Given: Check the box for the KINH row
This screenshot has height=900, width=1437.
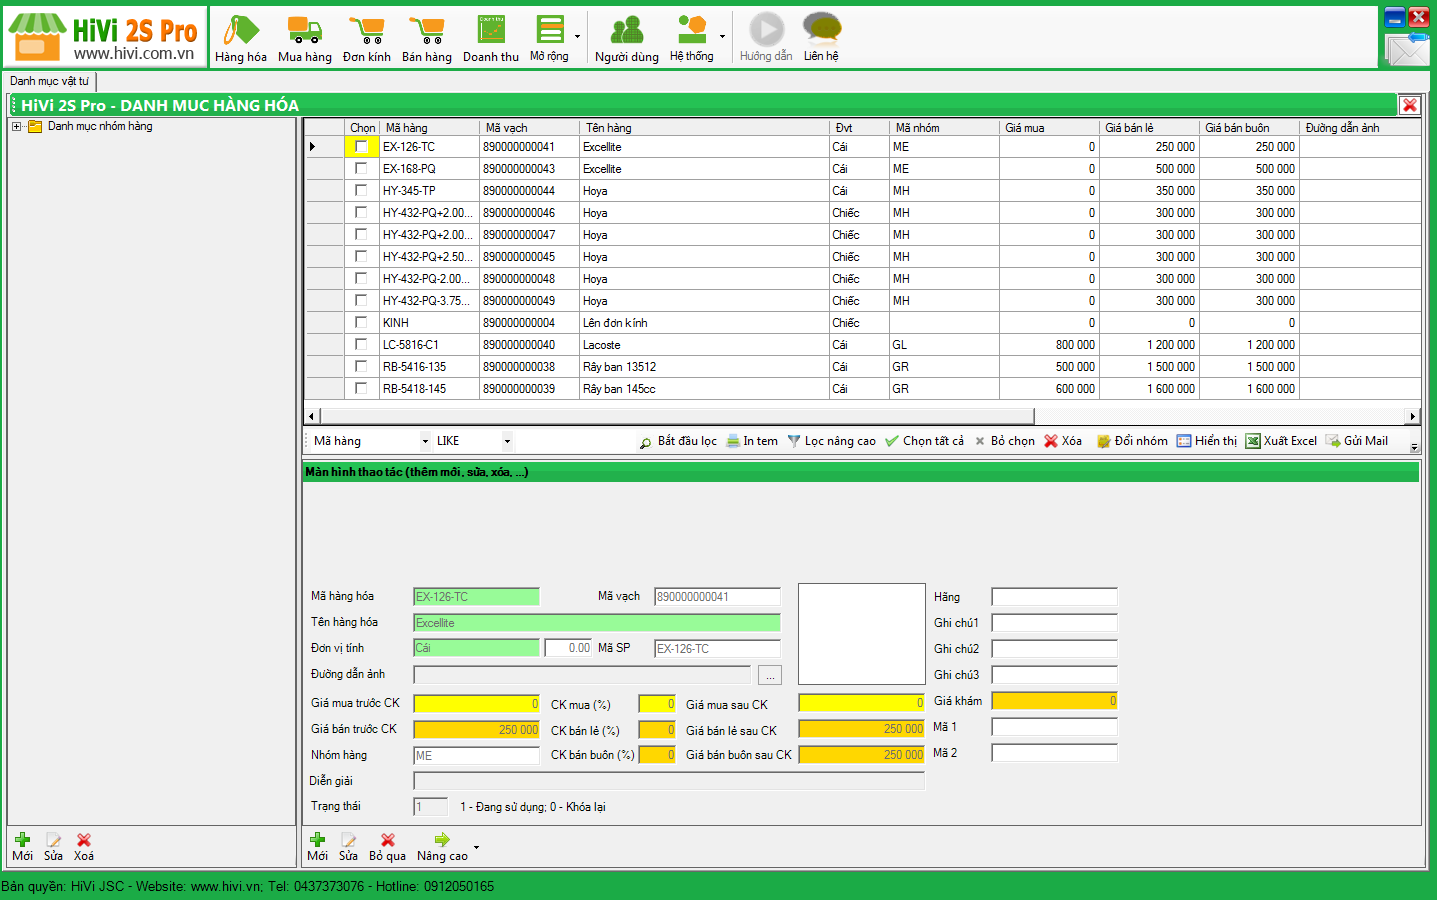Looking at the screenshot, I should click(361, 323).
